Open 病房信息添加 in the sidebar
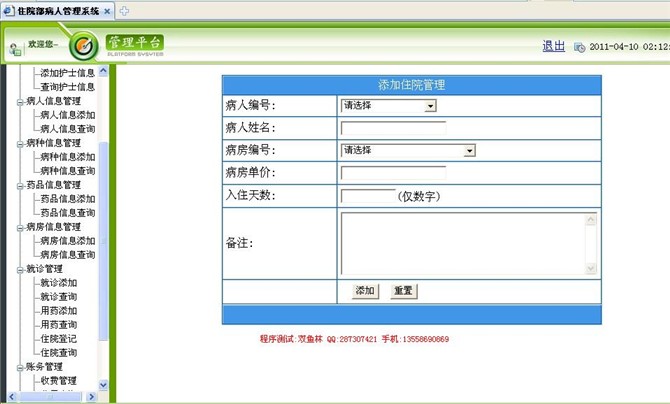This screenshot has width=670, height=404. 68,241
